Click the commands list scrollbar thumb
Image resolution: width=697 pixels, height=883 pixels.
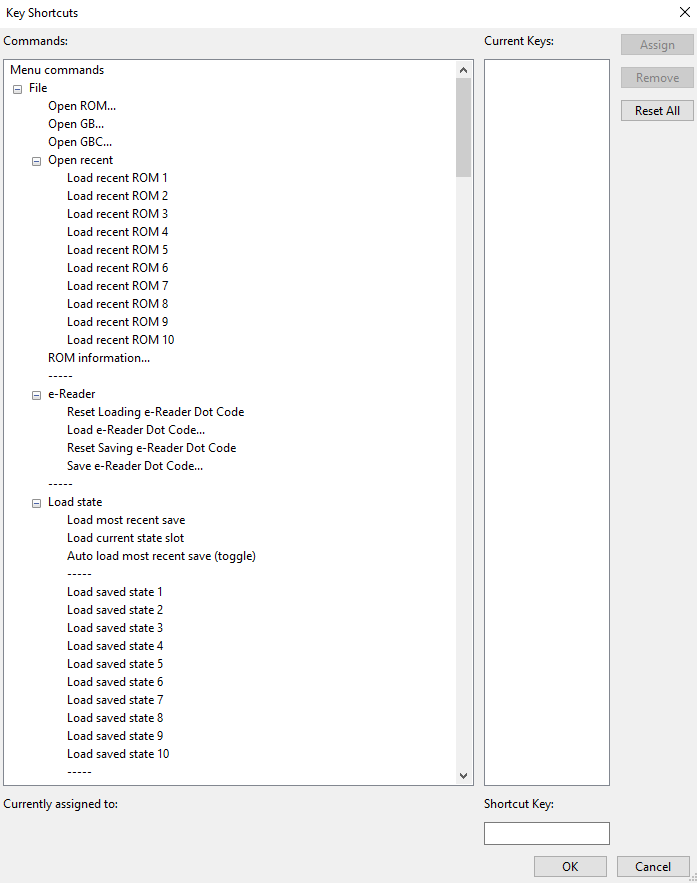[x=463, y=128]
